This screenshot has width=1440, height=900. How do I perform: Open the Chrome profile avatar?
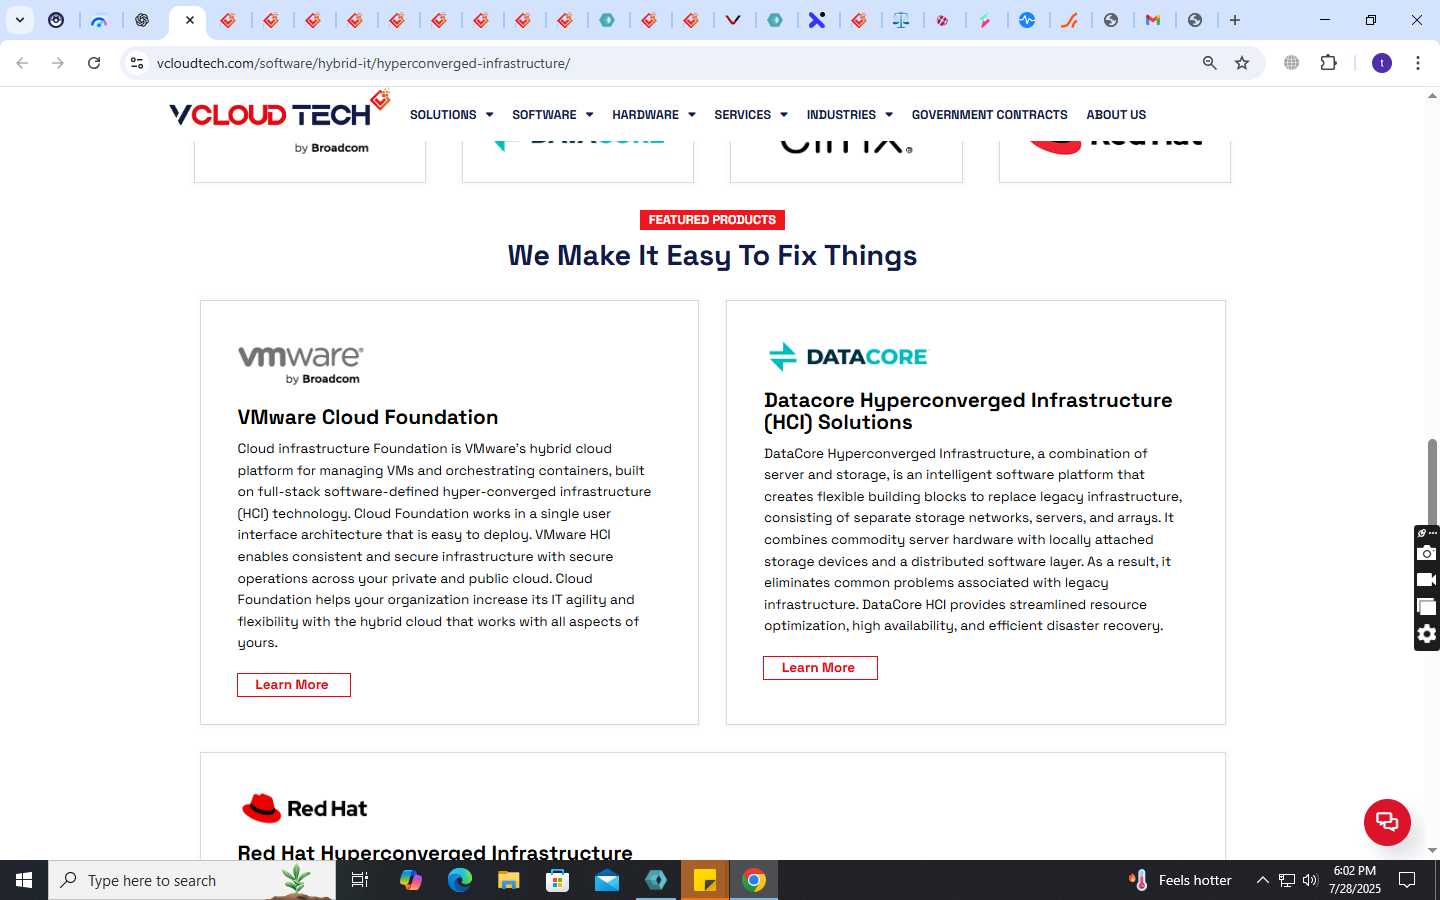click(x=1382, y=63)
